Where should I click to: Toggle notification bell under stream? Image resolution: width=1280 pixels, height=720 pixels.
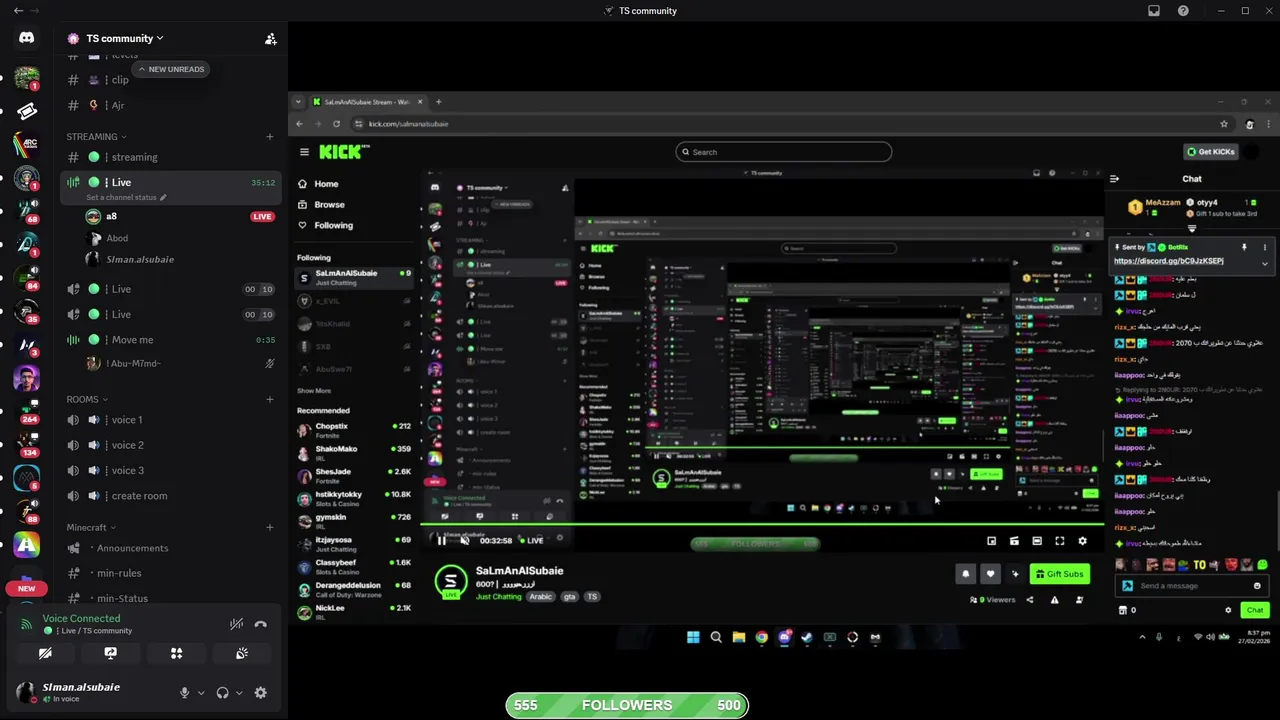(965, 574)
